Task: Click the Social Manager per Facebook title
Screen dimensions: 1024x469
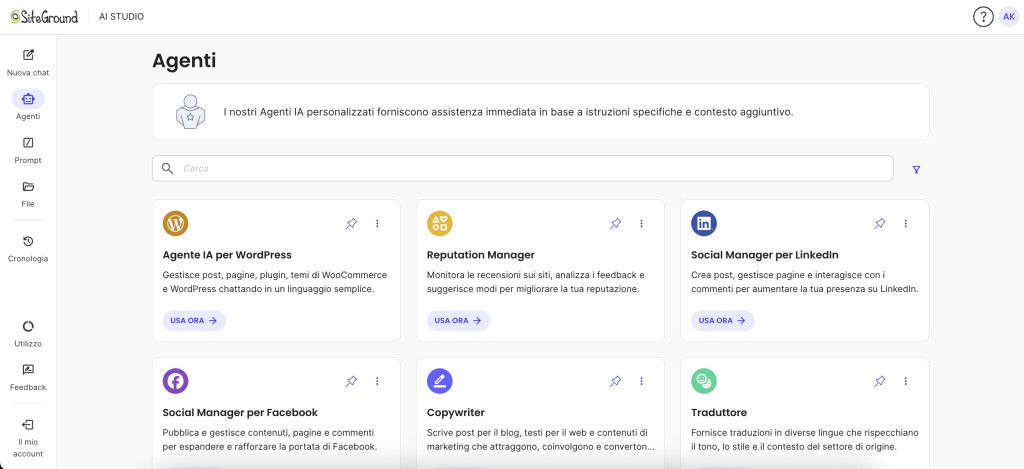Action: [240, 413]
